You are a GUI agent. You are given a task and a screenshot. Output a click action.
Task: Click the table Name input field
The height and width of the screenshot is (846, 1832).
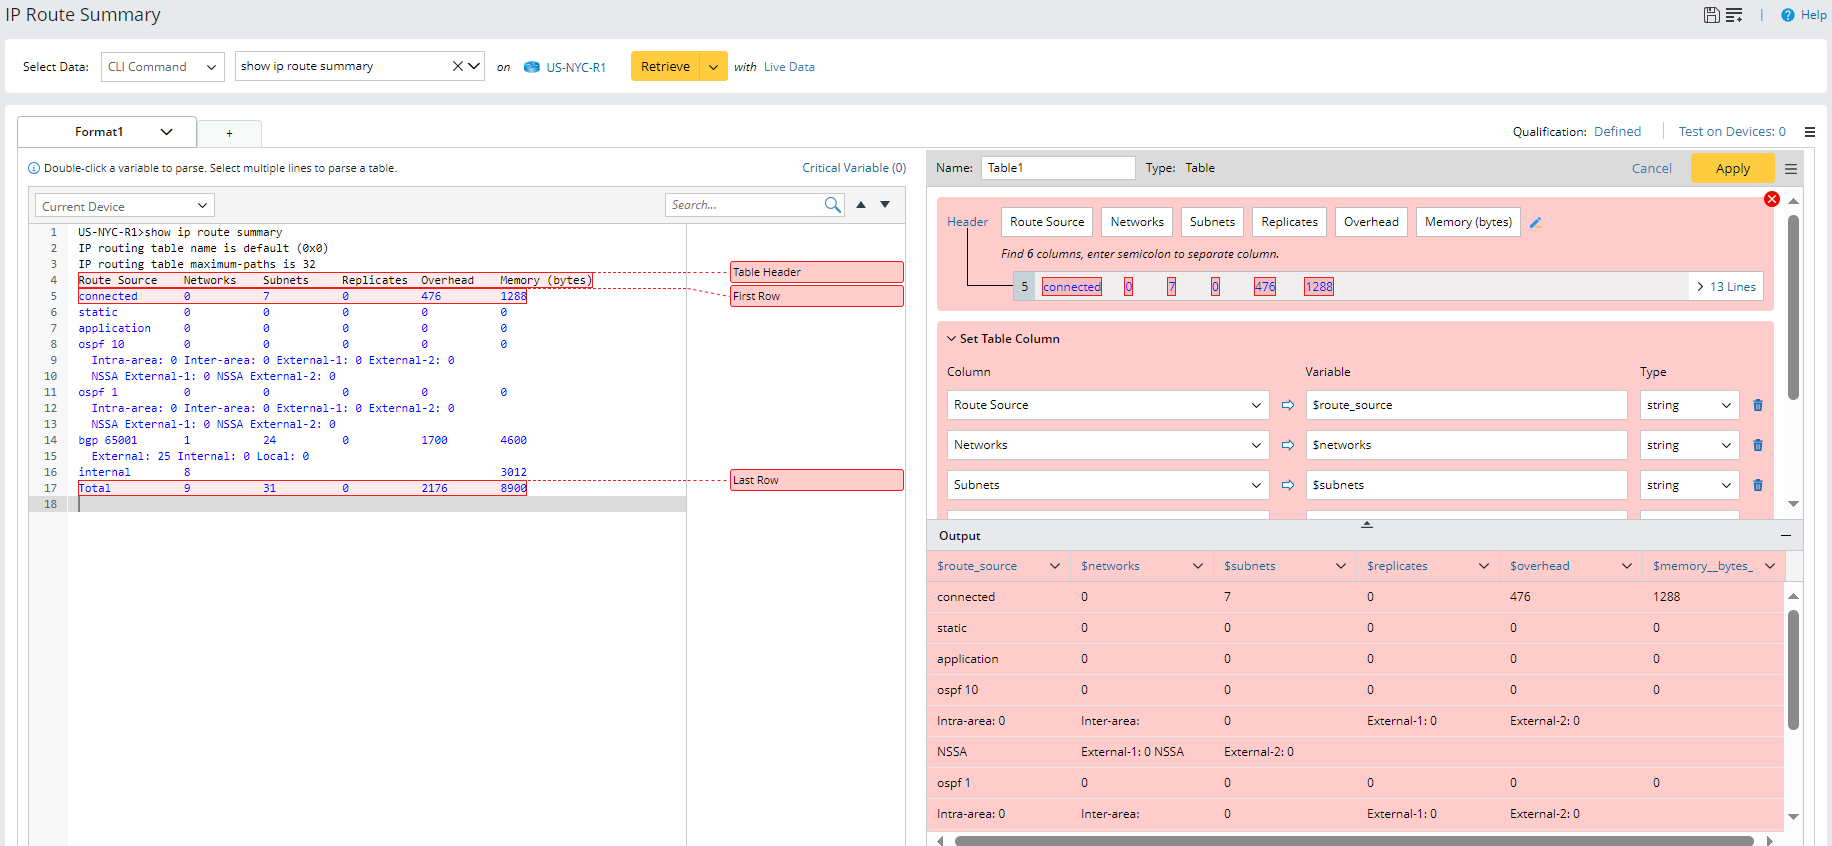tap(1057, 168)
